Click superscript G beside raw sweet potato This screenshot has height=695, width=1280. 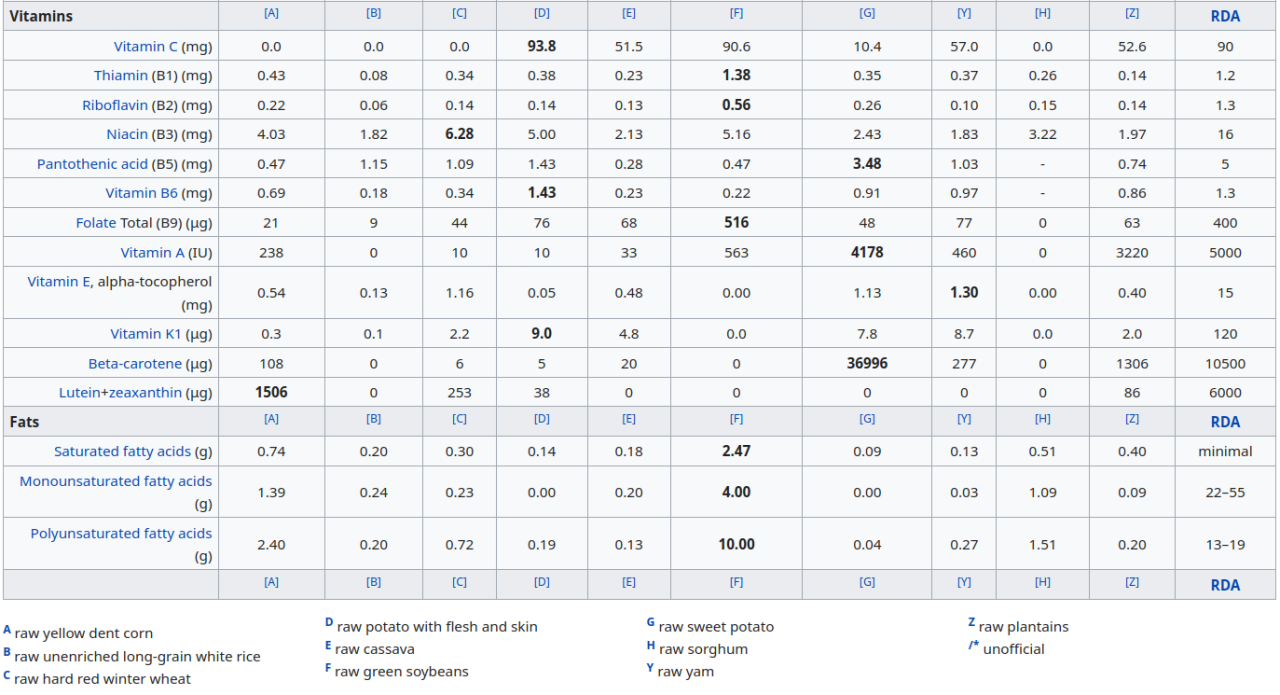click(650, 623)
